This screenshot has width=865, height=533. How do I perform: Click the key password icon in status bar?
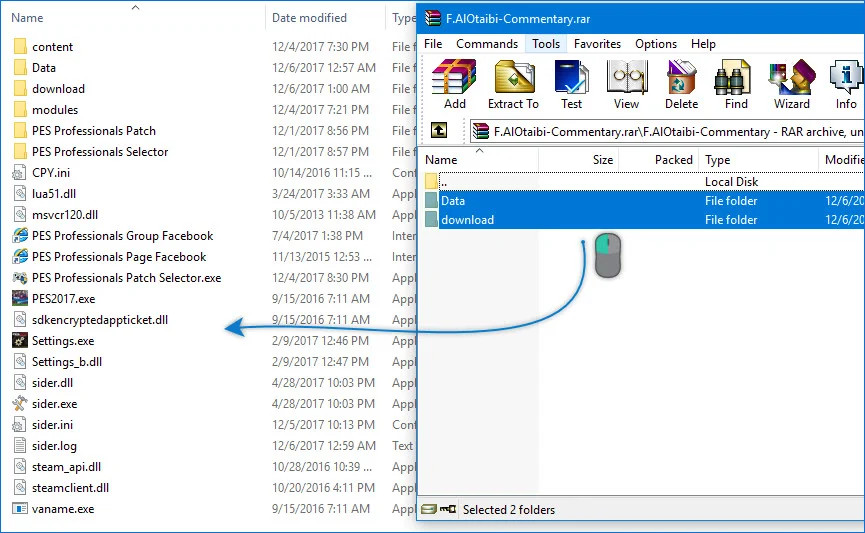(448, 509)
